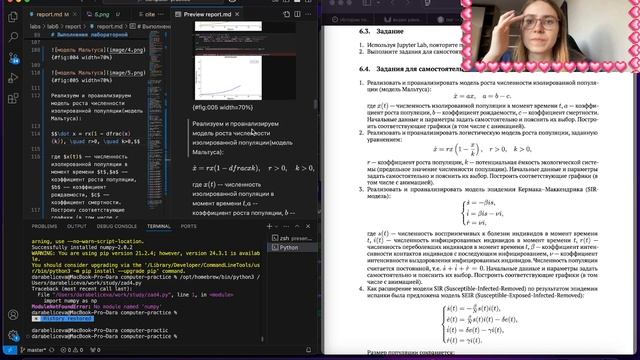Click the master branch in the status bar
The image size is (640, 360).
[x=33, y=350]
